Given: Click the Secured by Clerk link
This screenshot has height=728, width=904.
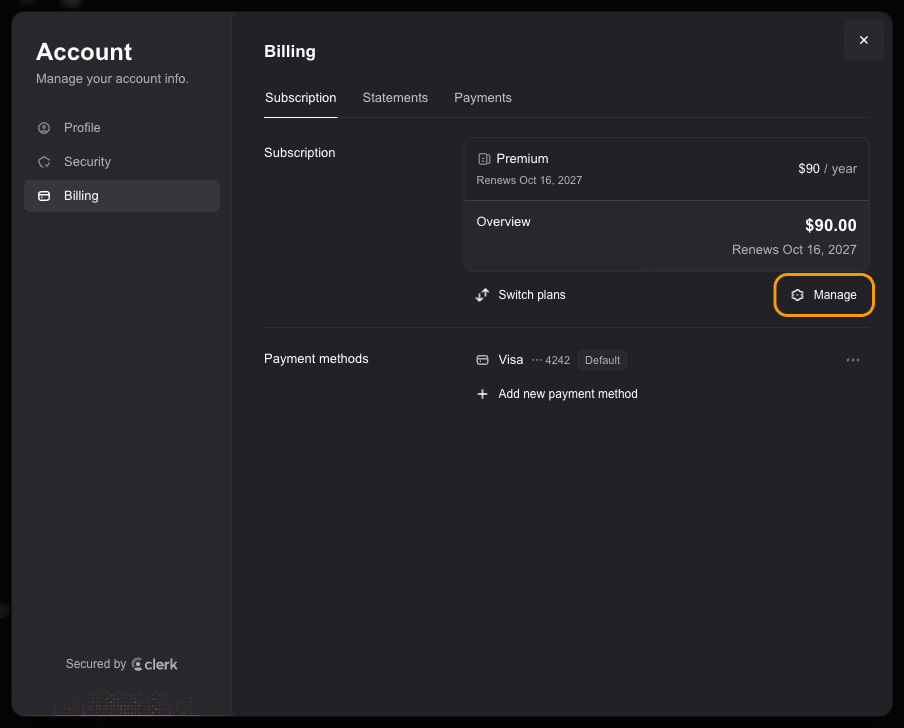Looking at the screenshot, I should [x=122, y=664].
